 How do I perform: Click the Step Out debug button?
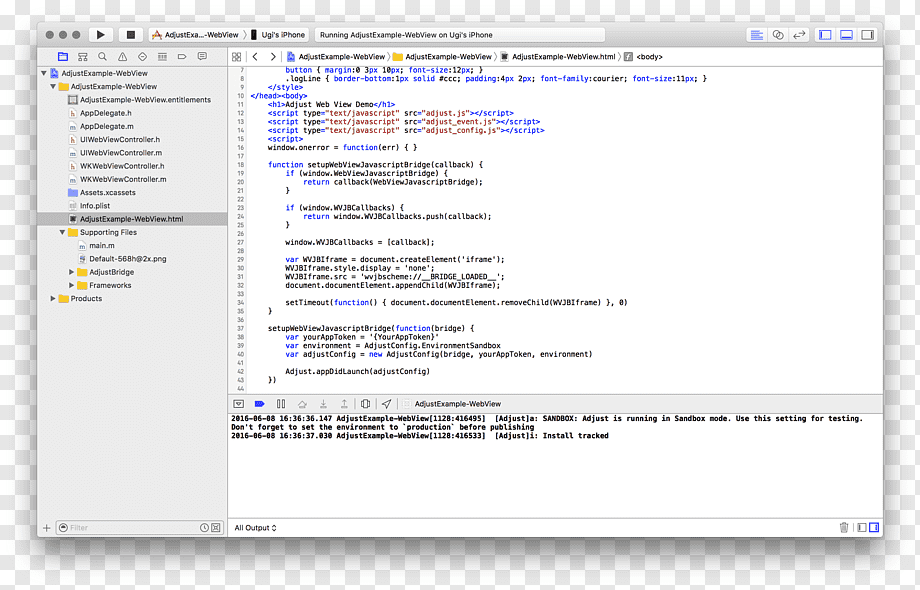click(x=344, y=404)
